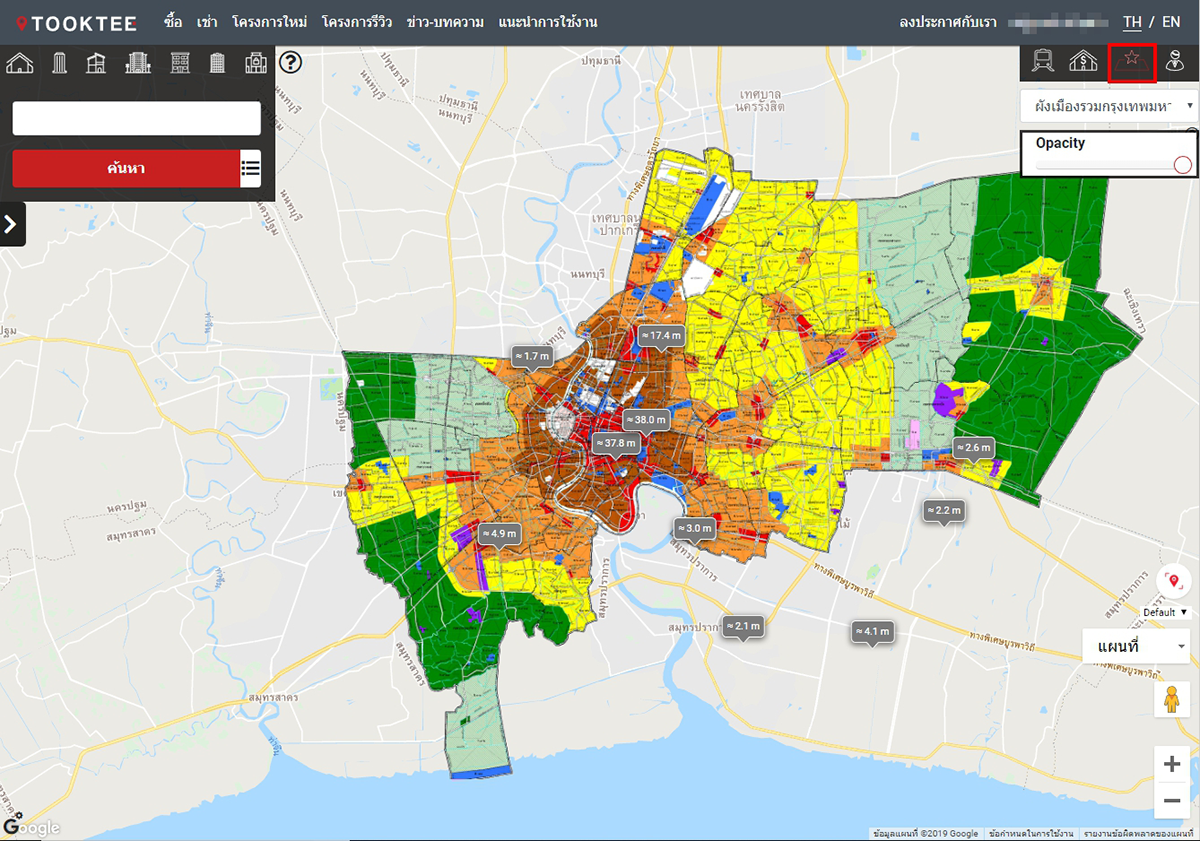Click the locate-me pin icon

click(x=1173, y=581)
